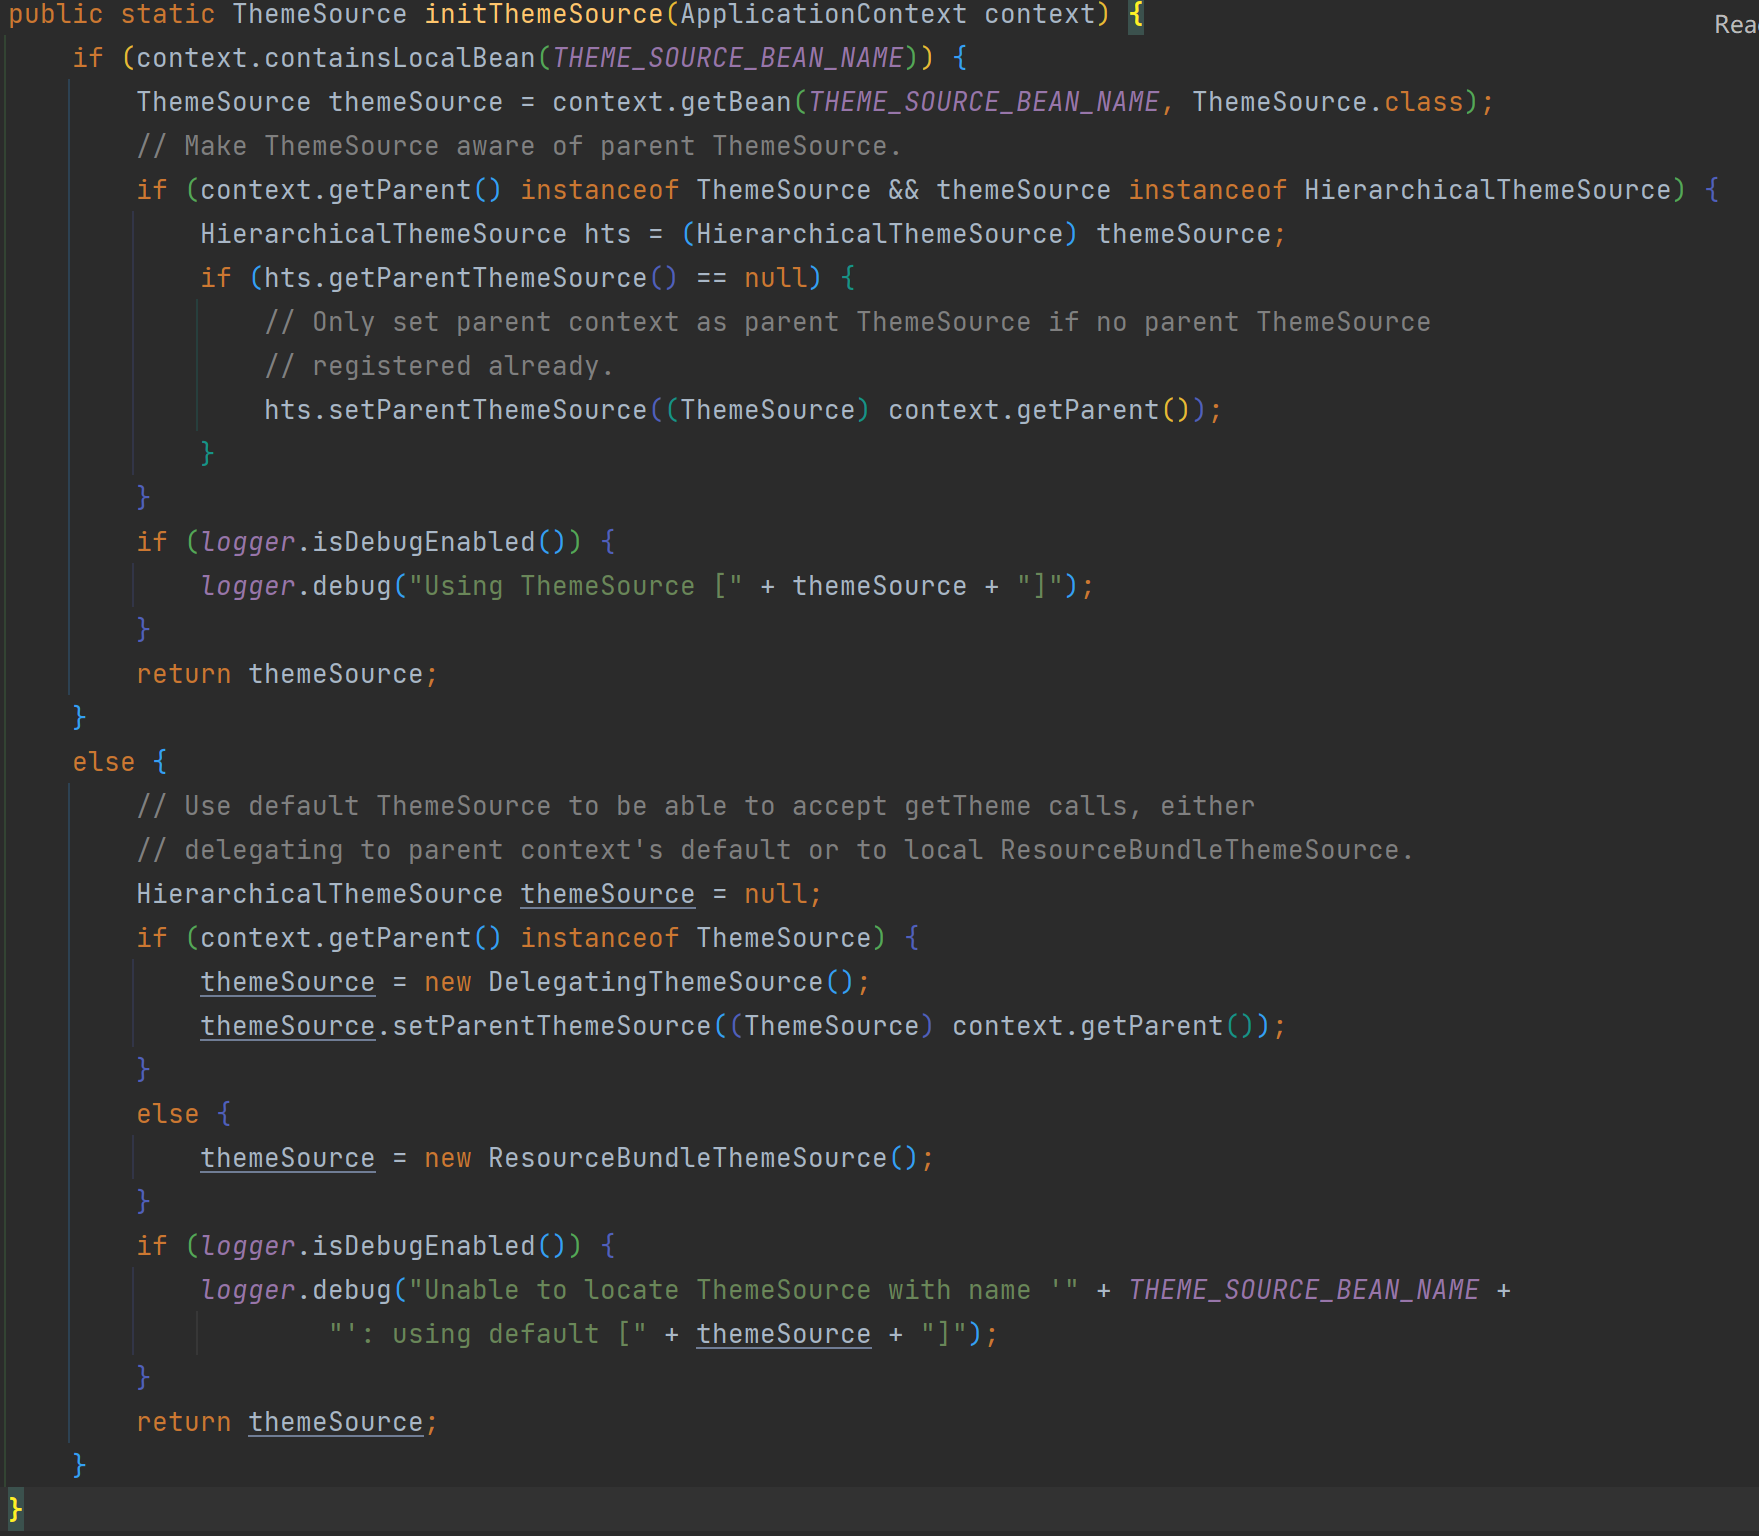This screenshot has width=1759, height=1536.
Task: Click THEME_SOURCE_BEAN_NAME in the "Unable to locate" line
Action: [x=1304, y=1290]
